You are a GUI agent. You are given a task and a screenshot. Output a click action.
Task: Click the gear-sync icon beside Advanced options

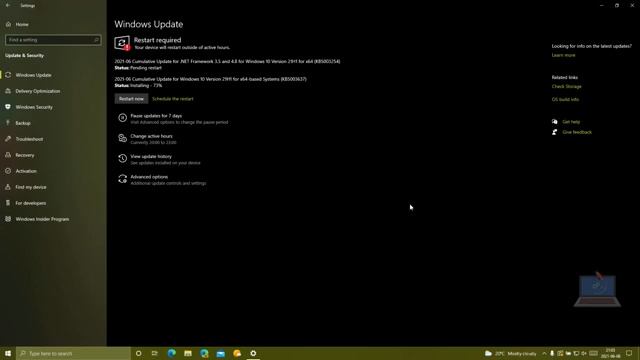tap(122, 179)
